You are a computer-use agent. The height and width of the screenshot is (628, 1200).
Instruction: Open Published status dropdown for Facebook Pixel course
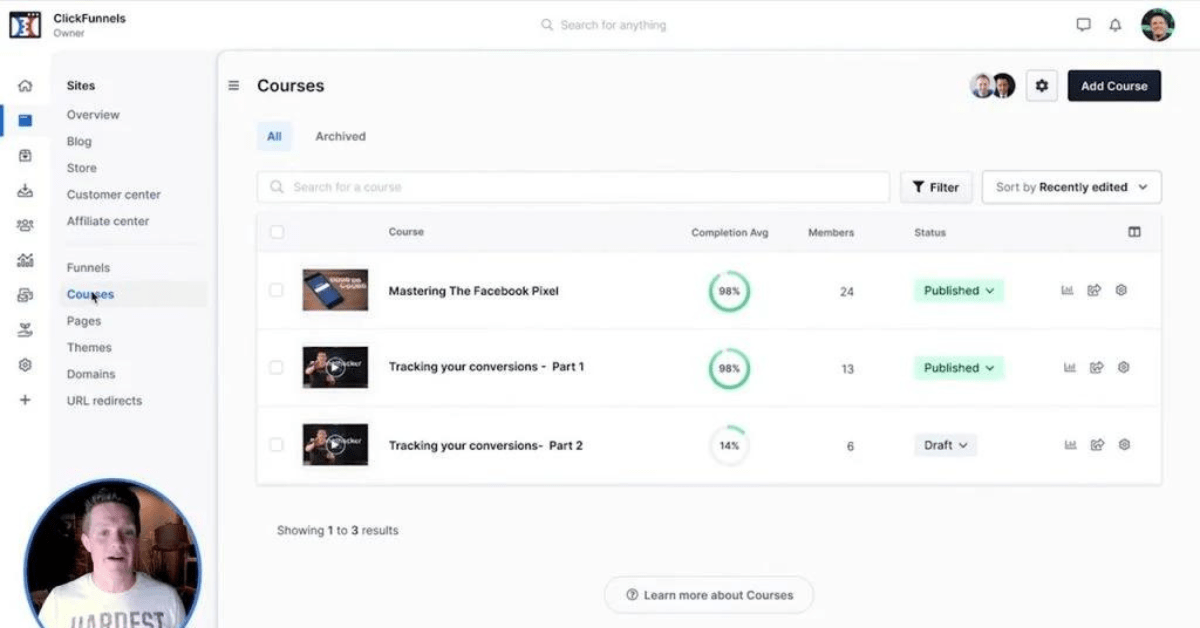(958, 291)
